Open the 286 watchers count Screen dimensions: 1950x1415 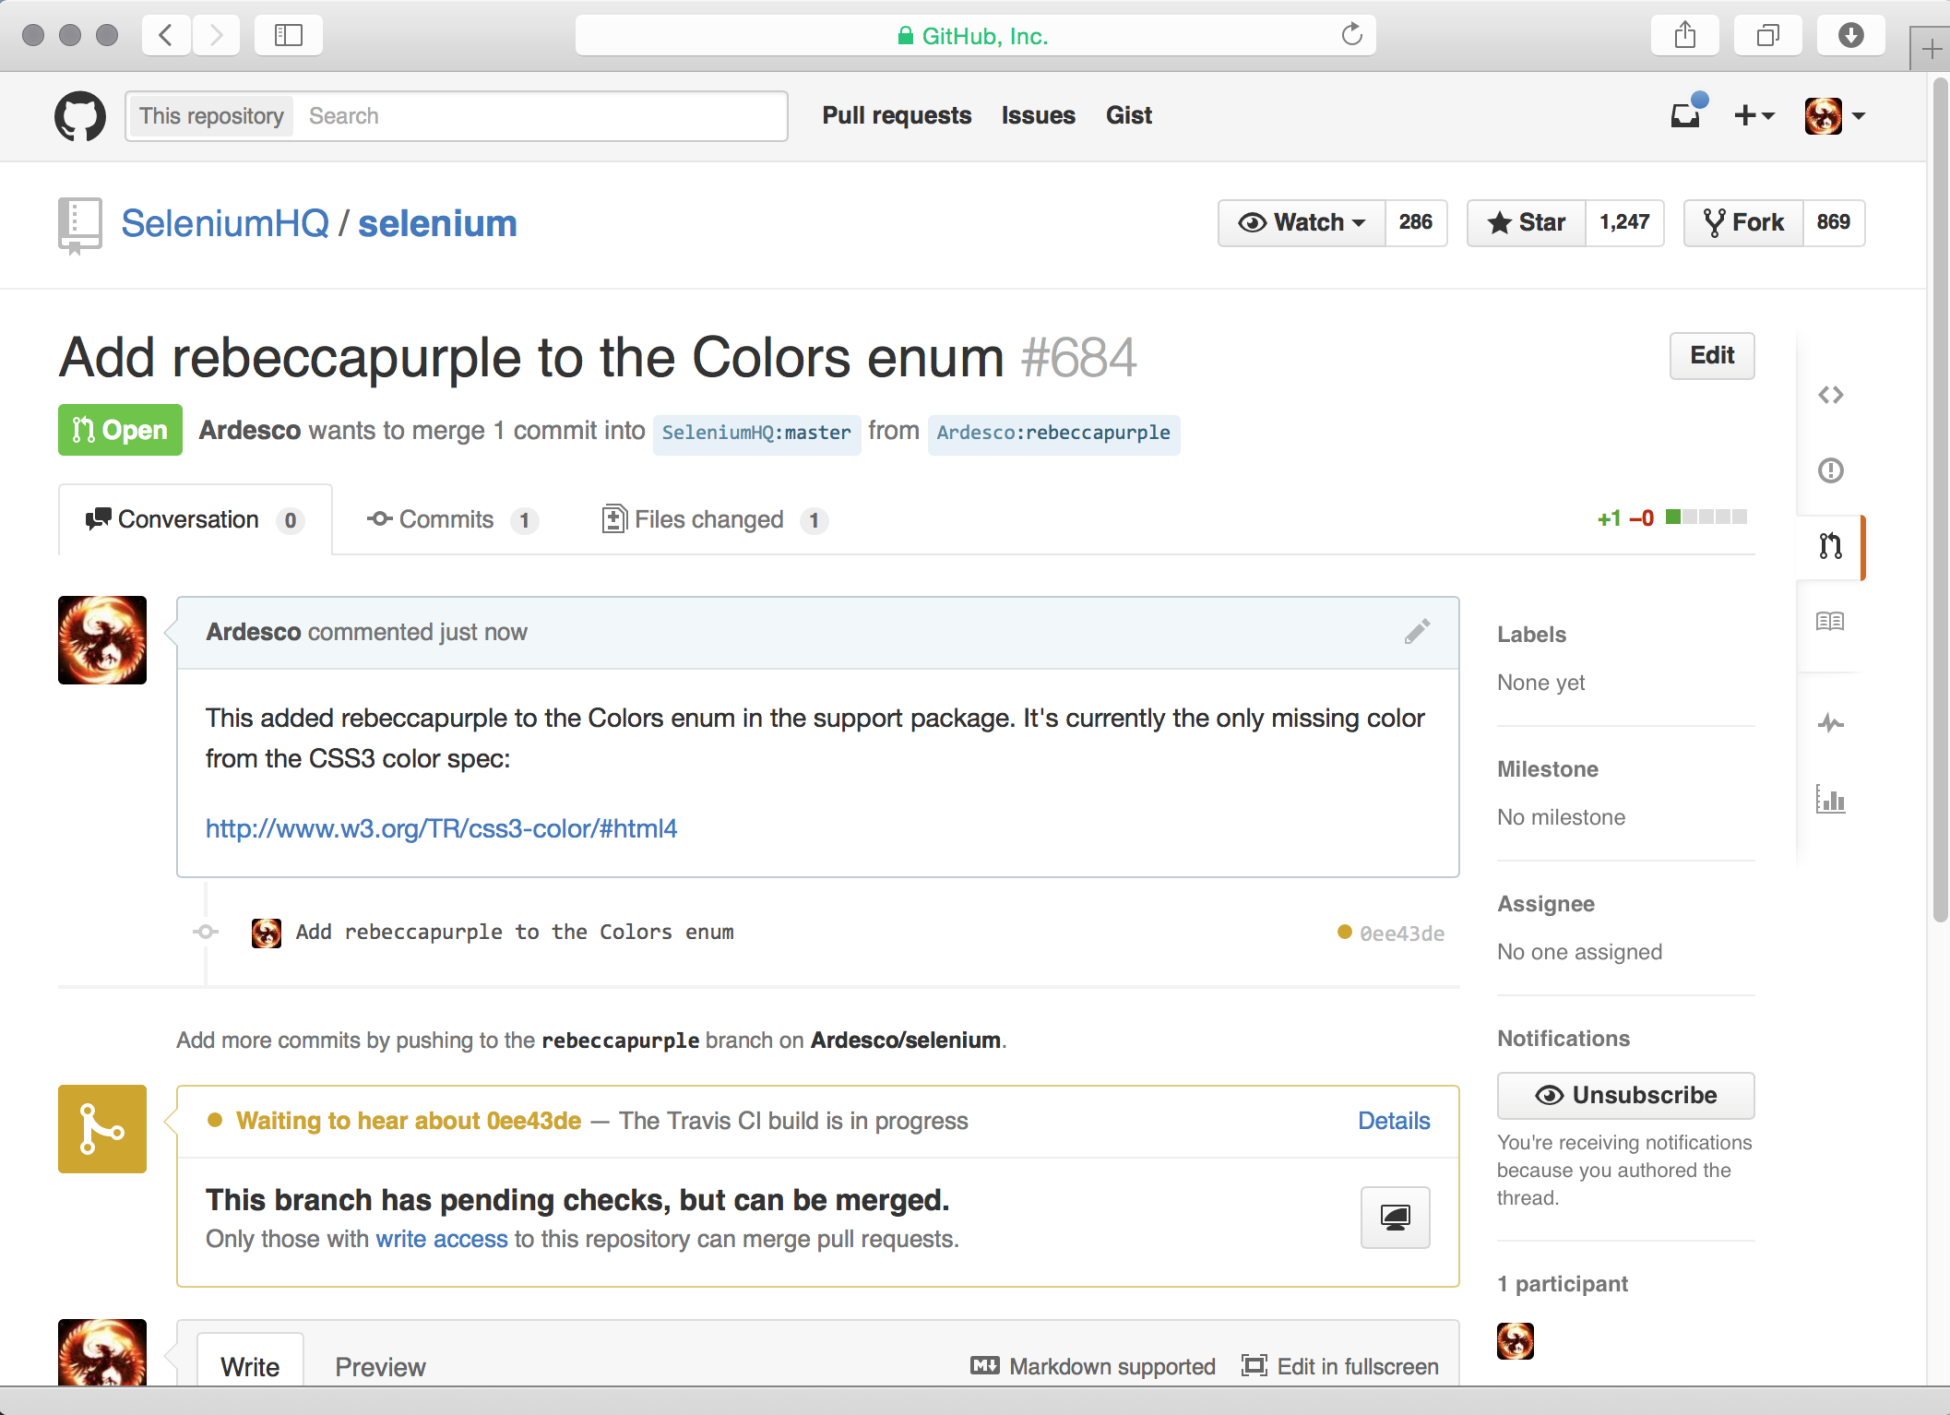1416,222
